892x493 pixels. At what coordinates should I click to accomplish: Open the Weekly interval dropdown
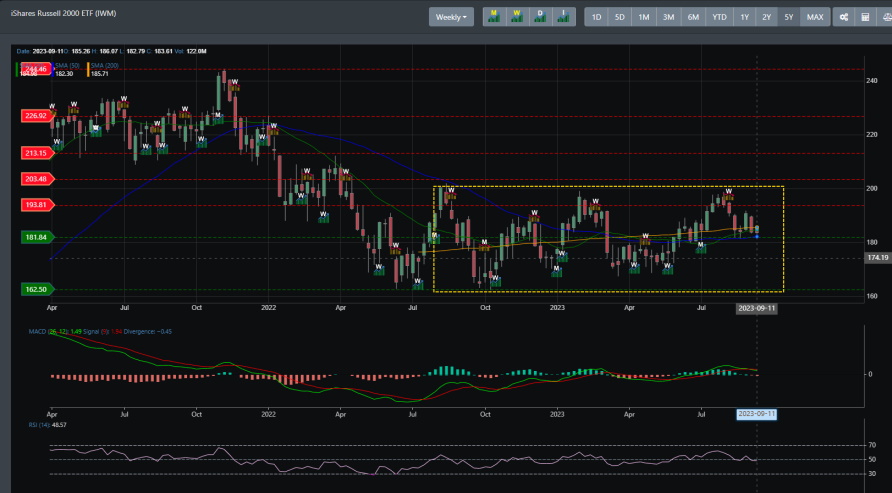[451, 17]
